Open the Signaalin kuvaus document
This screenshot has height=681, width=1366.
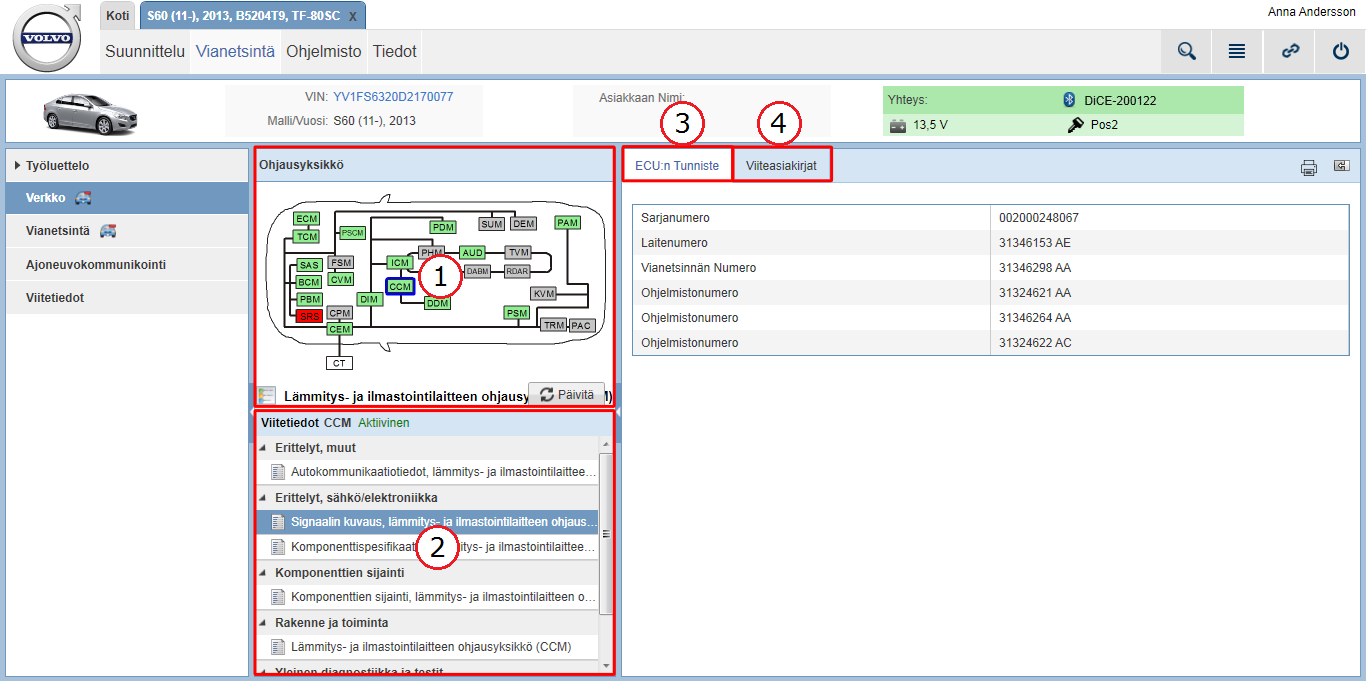(x=427, y=522)
